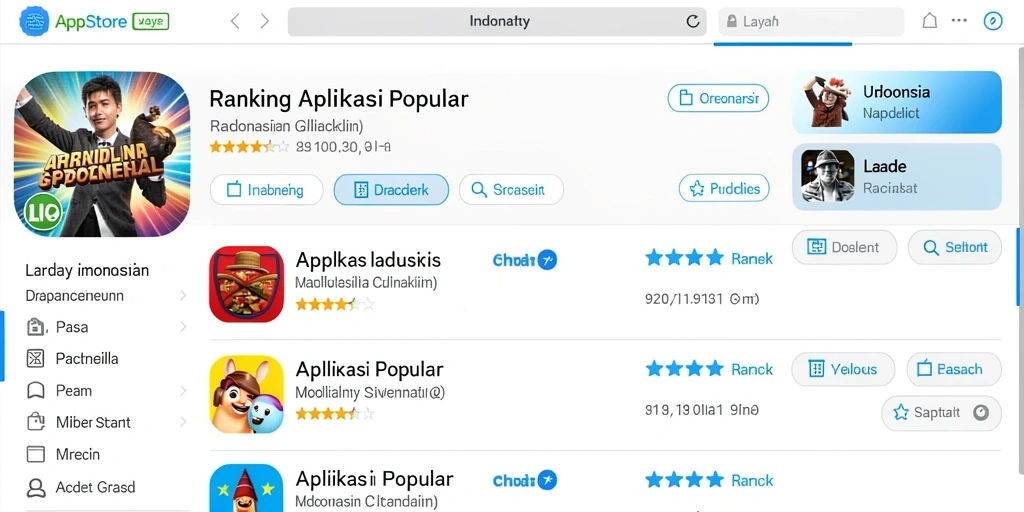Image resolution: width=1024 pixels, height=512 pixels.
Task: Click the Oreonarsir button
Action: (x=718, y=99)
